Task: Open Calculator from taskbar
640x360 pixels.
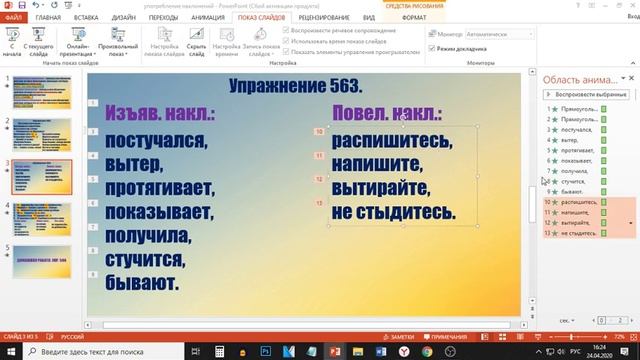Action: [220, 351]
